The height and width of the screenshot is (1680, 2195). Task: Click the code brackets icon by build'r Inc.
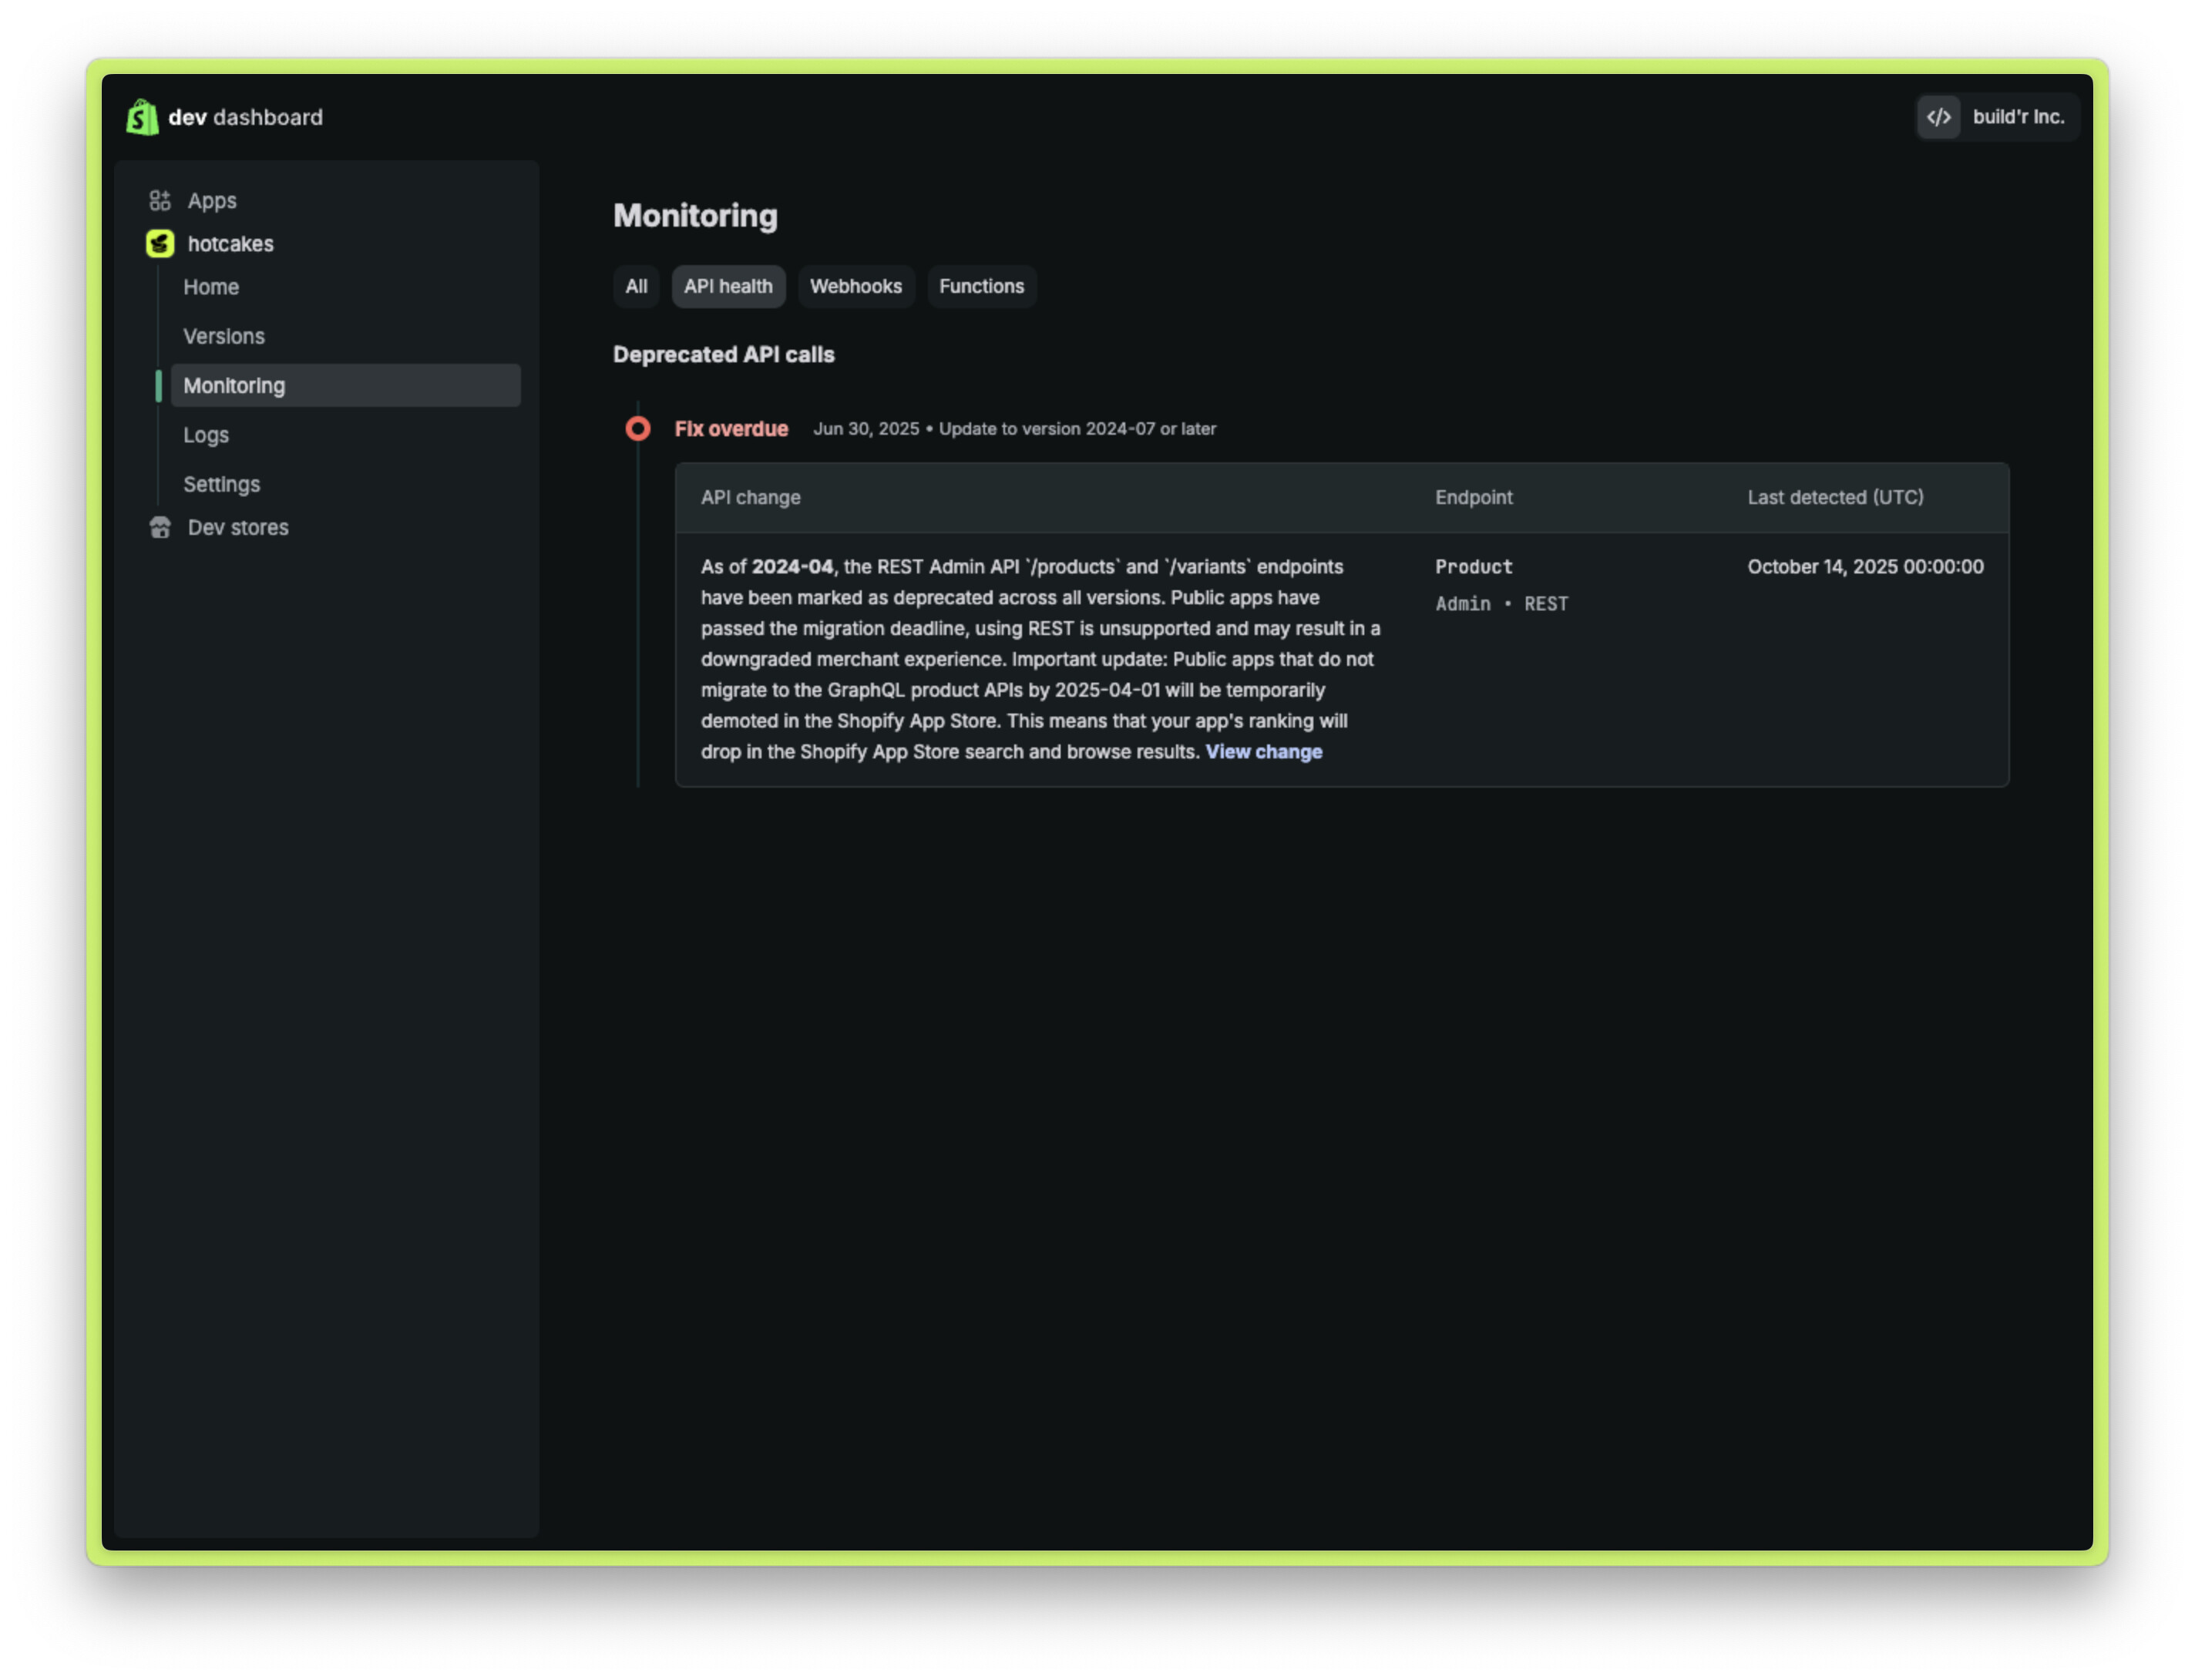(1939, 117)
